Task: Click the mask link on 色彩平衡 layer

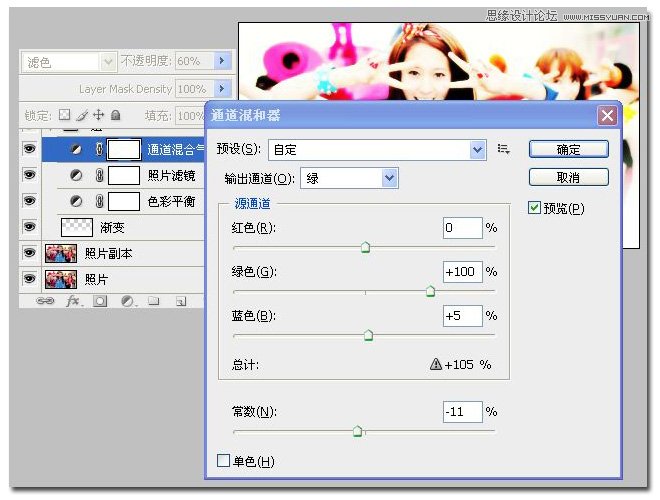Action: pos(99,201)
